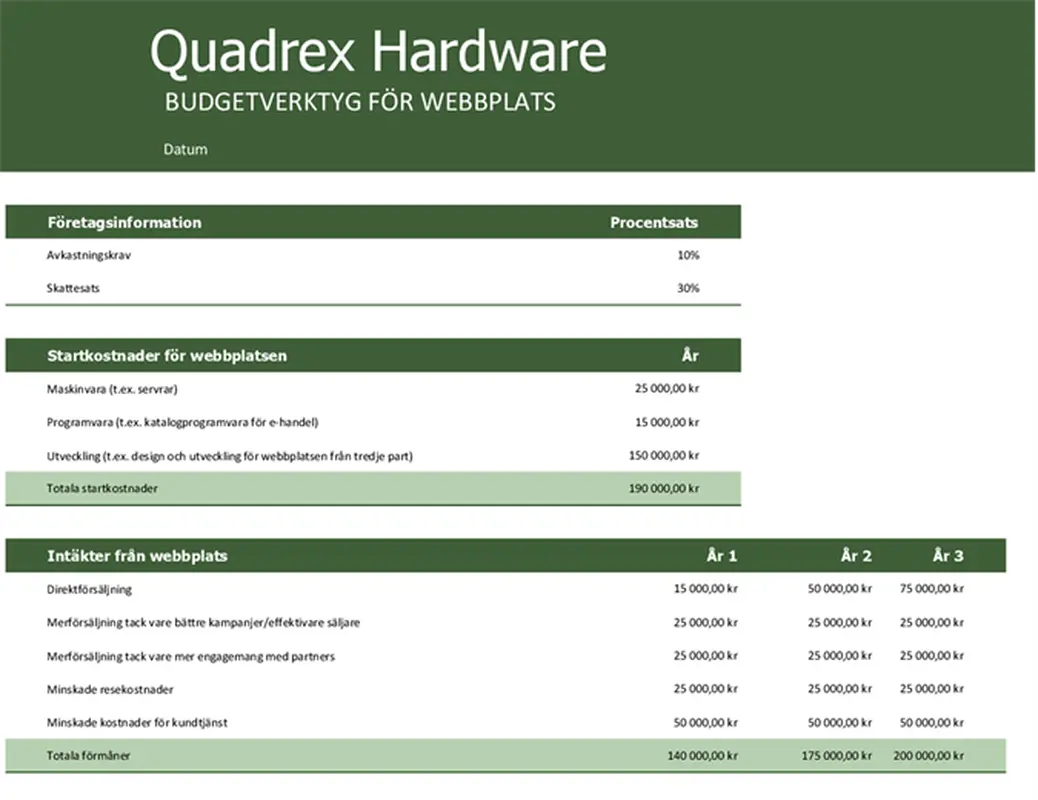This screenshot has height=800, width=1038.
Task: Select kundtjänst År 2 value 50 000,00 kr
Action: point(839,723)
